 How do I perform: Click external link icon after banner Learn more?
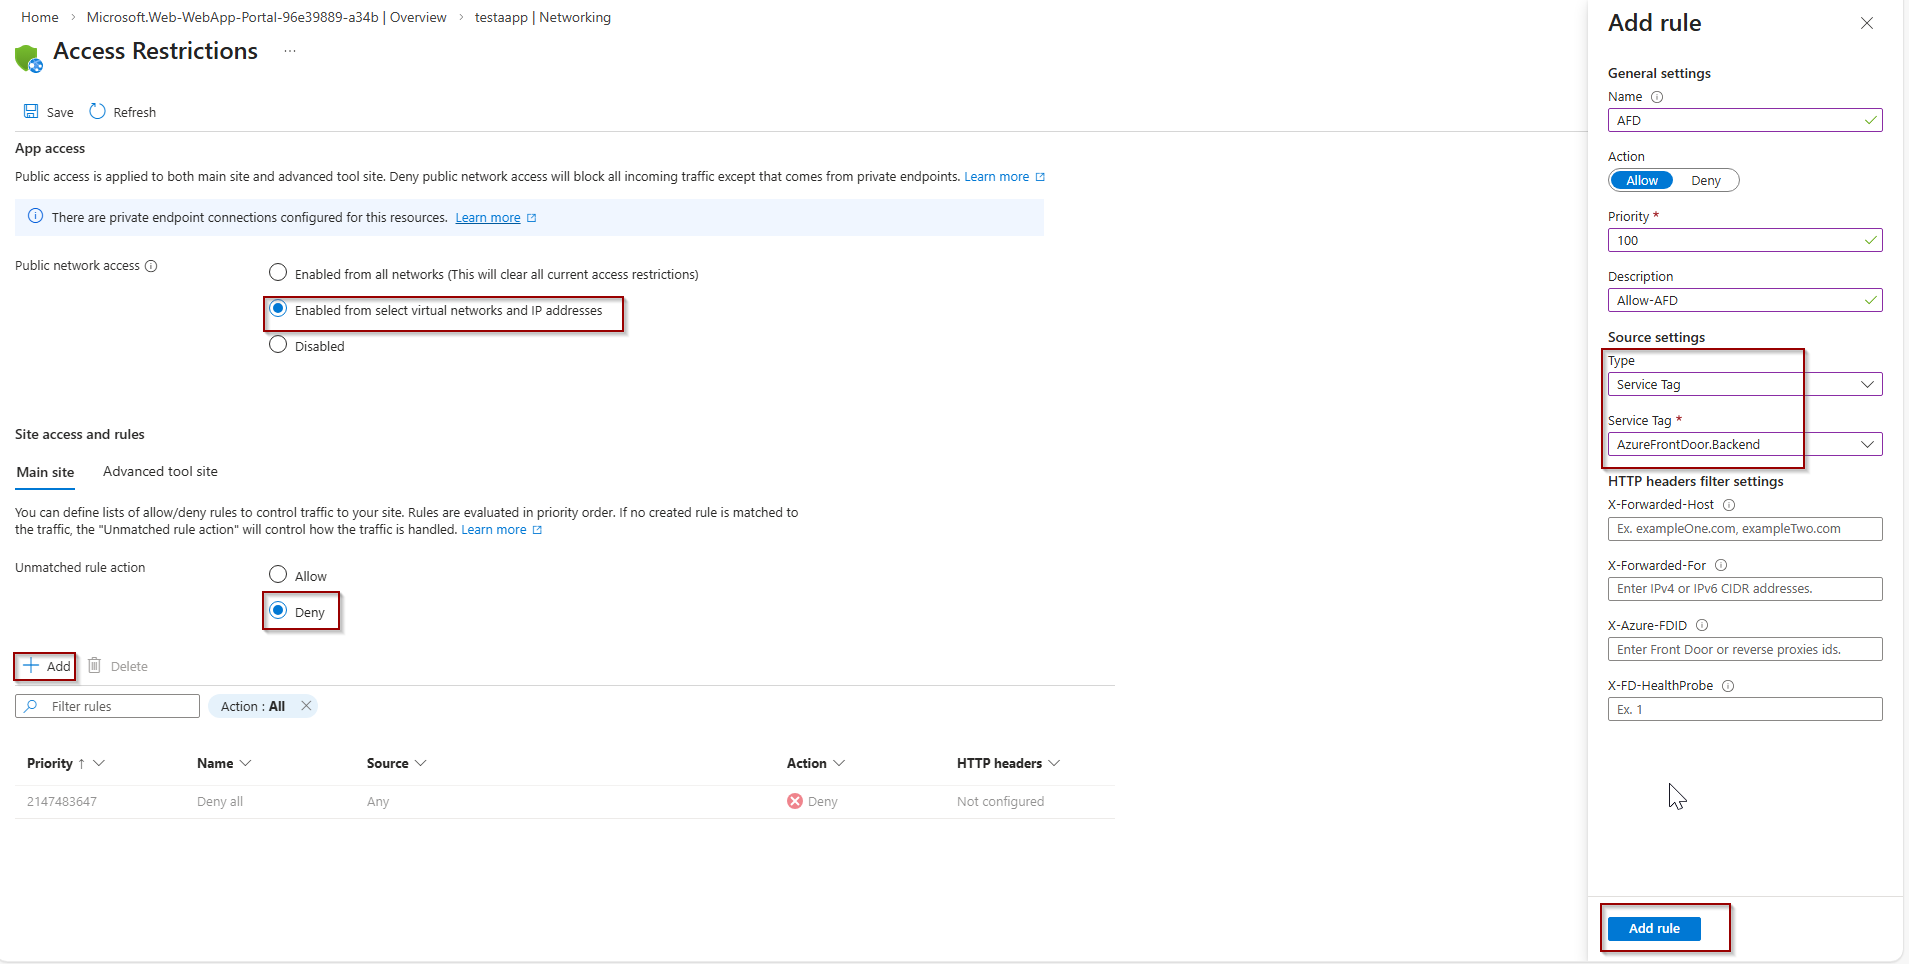click(x=531, y=218)
